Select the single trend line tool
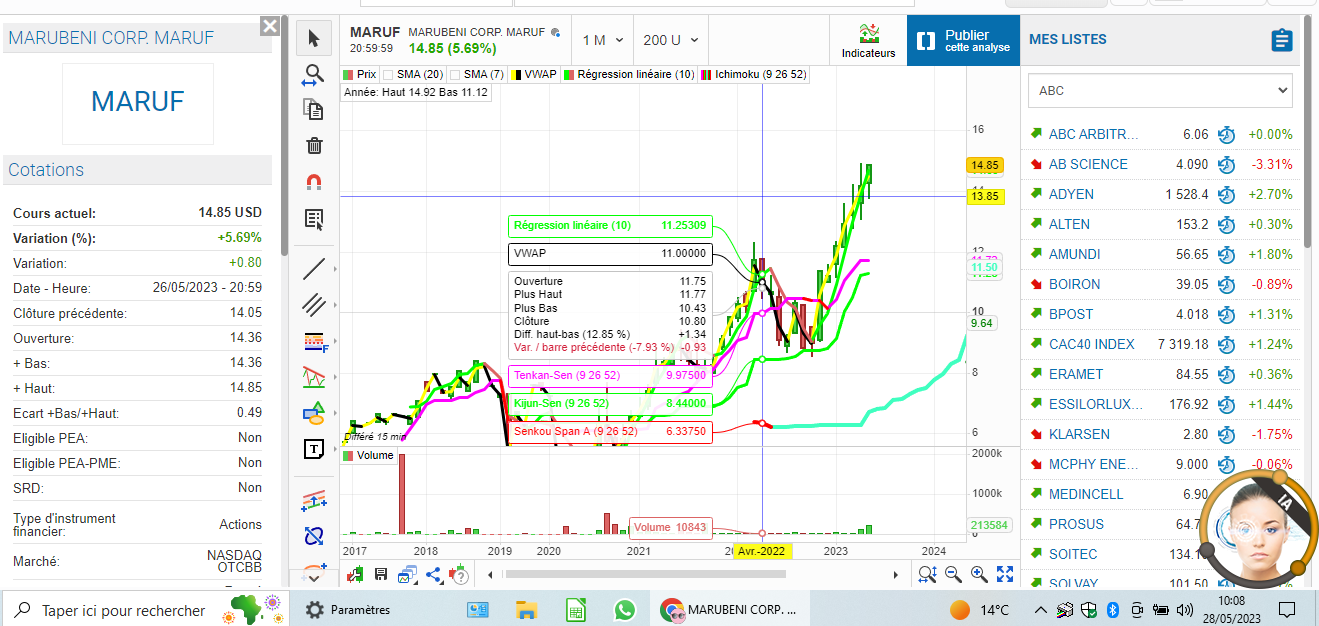The image size is (1319, 626). (x=314, y=268)
